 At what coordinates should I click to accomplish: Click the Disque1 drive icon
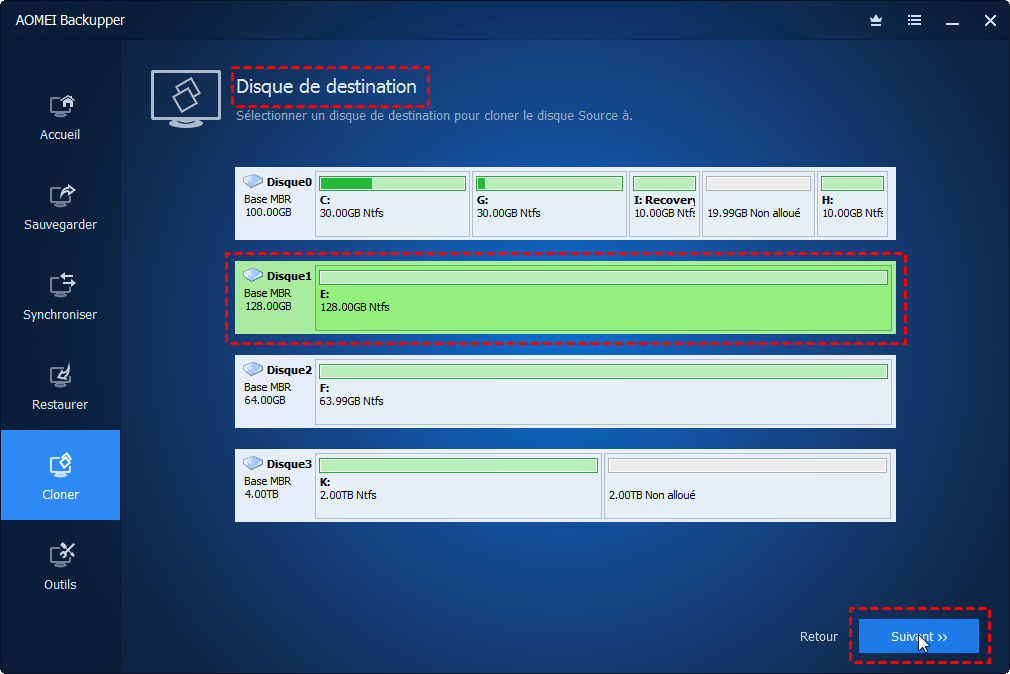tap(252, 275)
